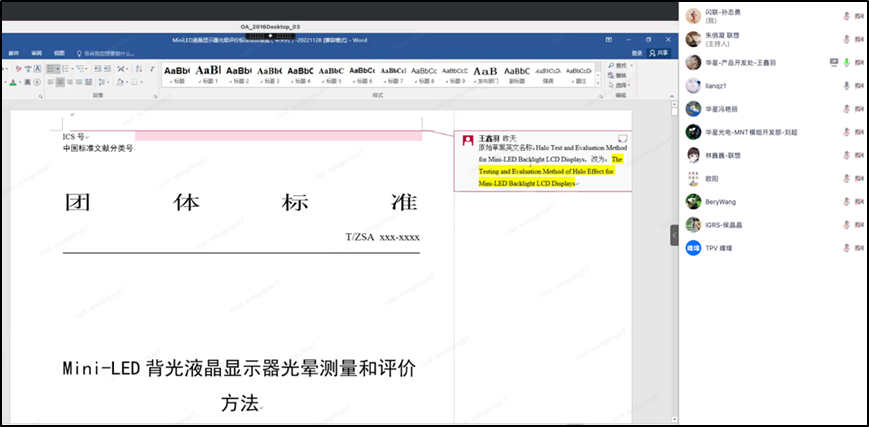Click the paragraph shading paint bucket
This screenshot has width=869, height=427.
click(x=120, y=82)
